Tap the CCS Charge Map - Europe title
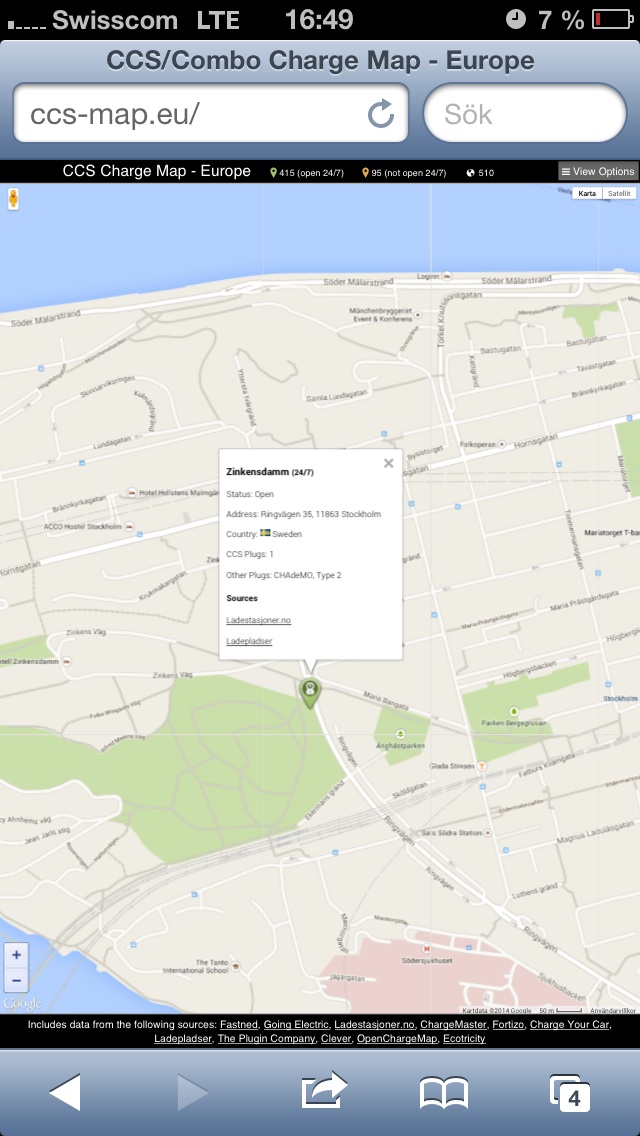 pyautogui.click(x=157, y=172)
